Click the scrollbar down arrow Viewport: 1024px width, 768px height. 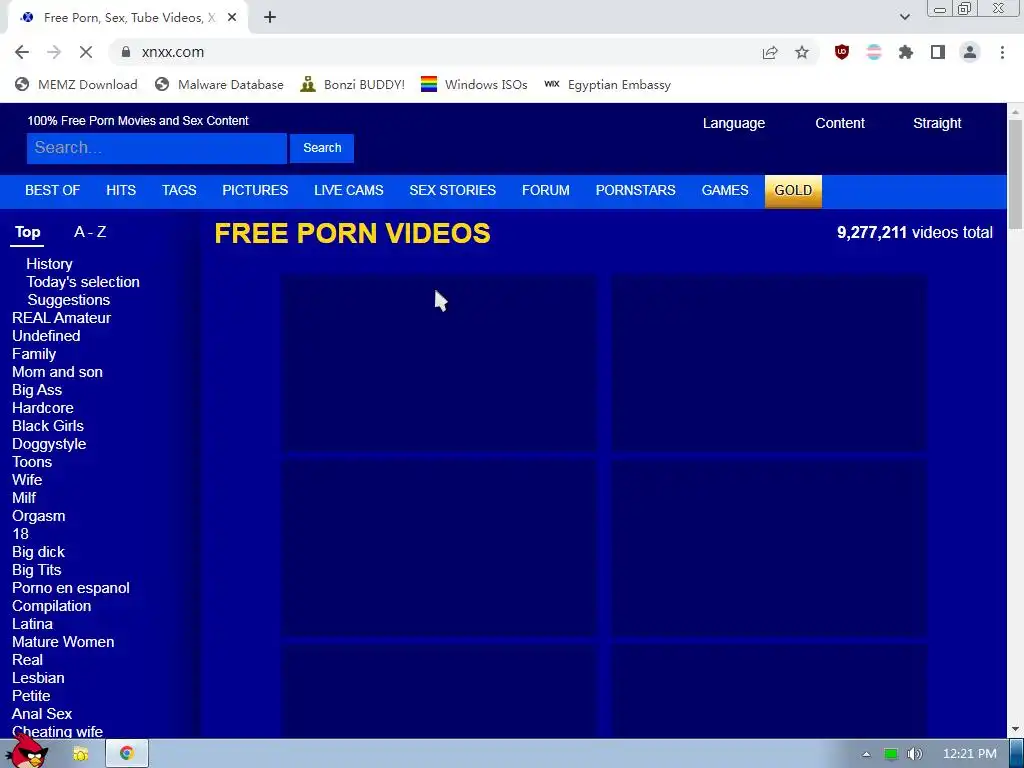point(1016,729)
